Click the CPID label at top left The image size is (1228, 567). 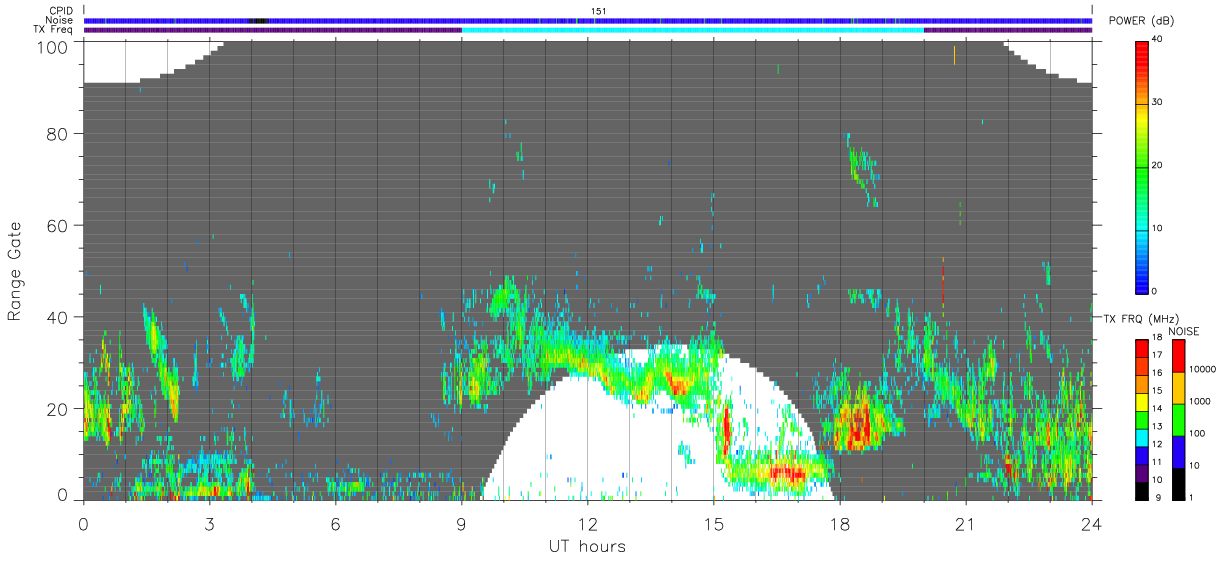point(61,11)
